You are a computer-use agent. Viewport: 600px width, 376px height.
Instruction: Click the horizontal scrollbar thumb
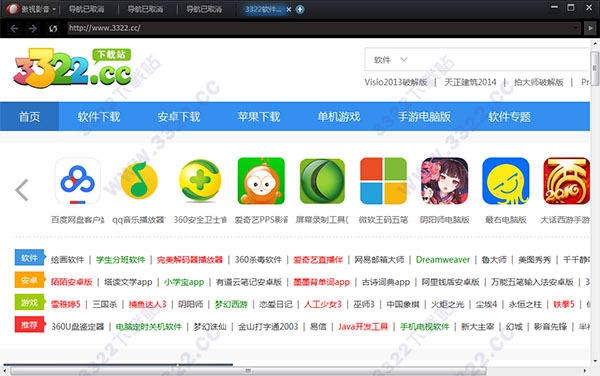(x=249, y=371)
